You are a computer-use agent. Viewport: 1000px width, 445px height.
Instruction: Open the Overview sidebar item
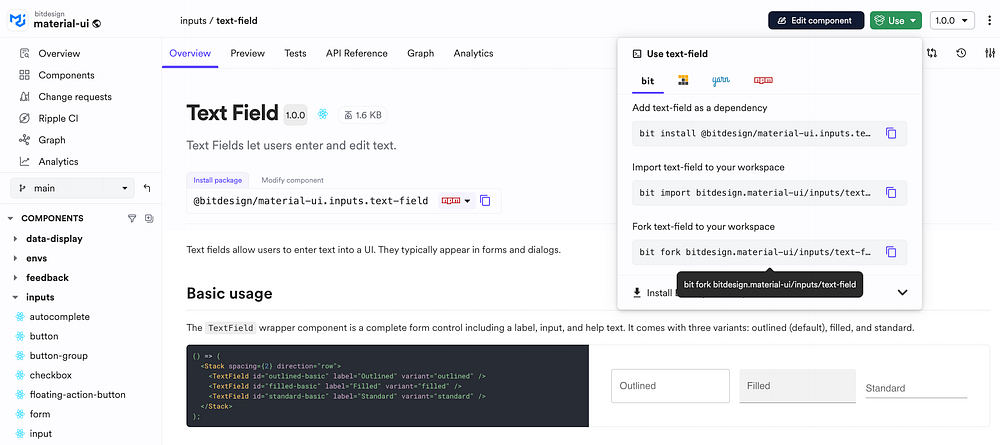(59, 54)
